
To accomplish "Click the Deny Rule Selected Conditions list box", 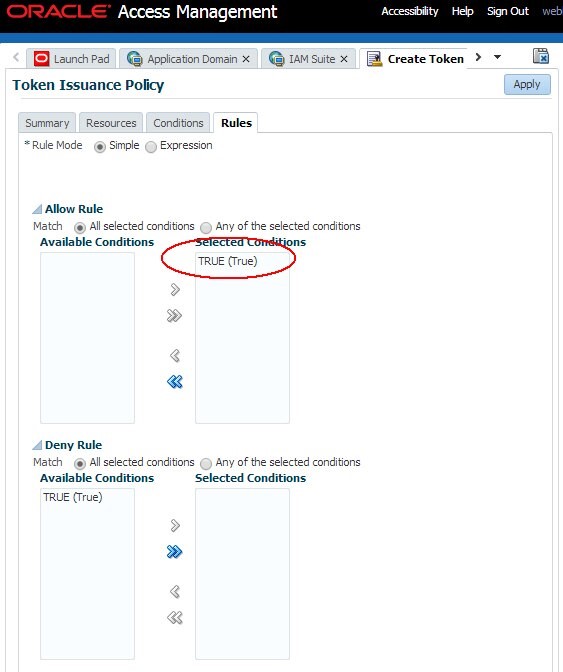I will (x=243, y=574).
